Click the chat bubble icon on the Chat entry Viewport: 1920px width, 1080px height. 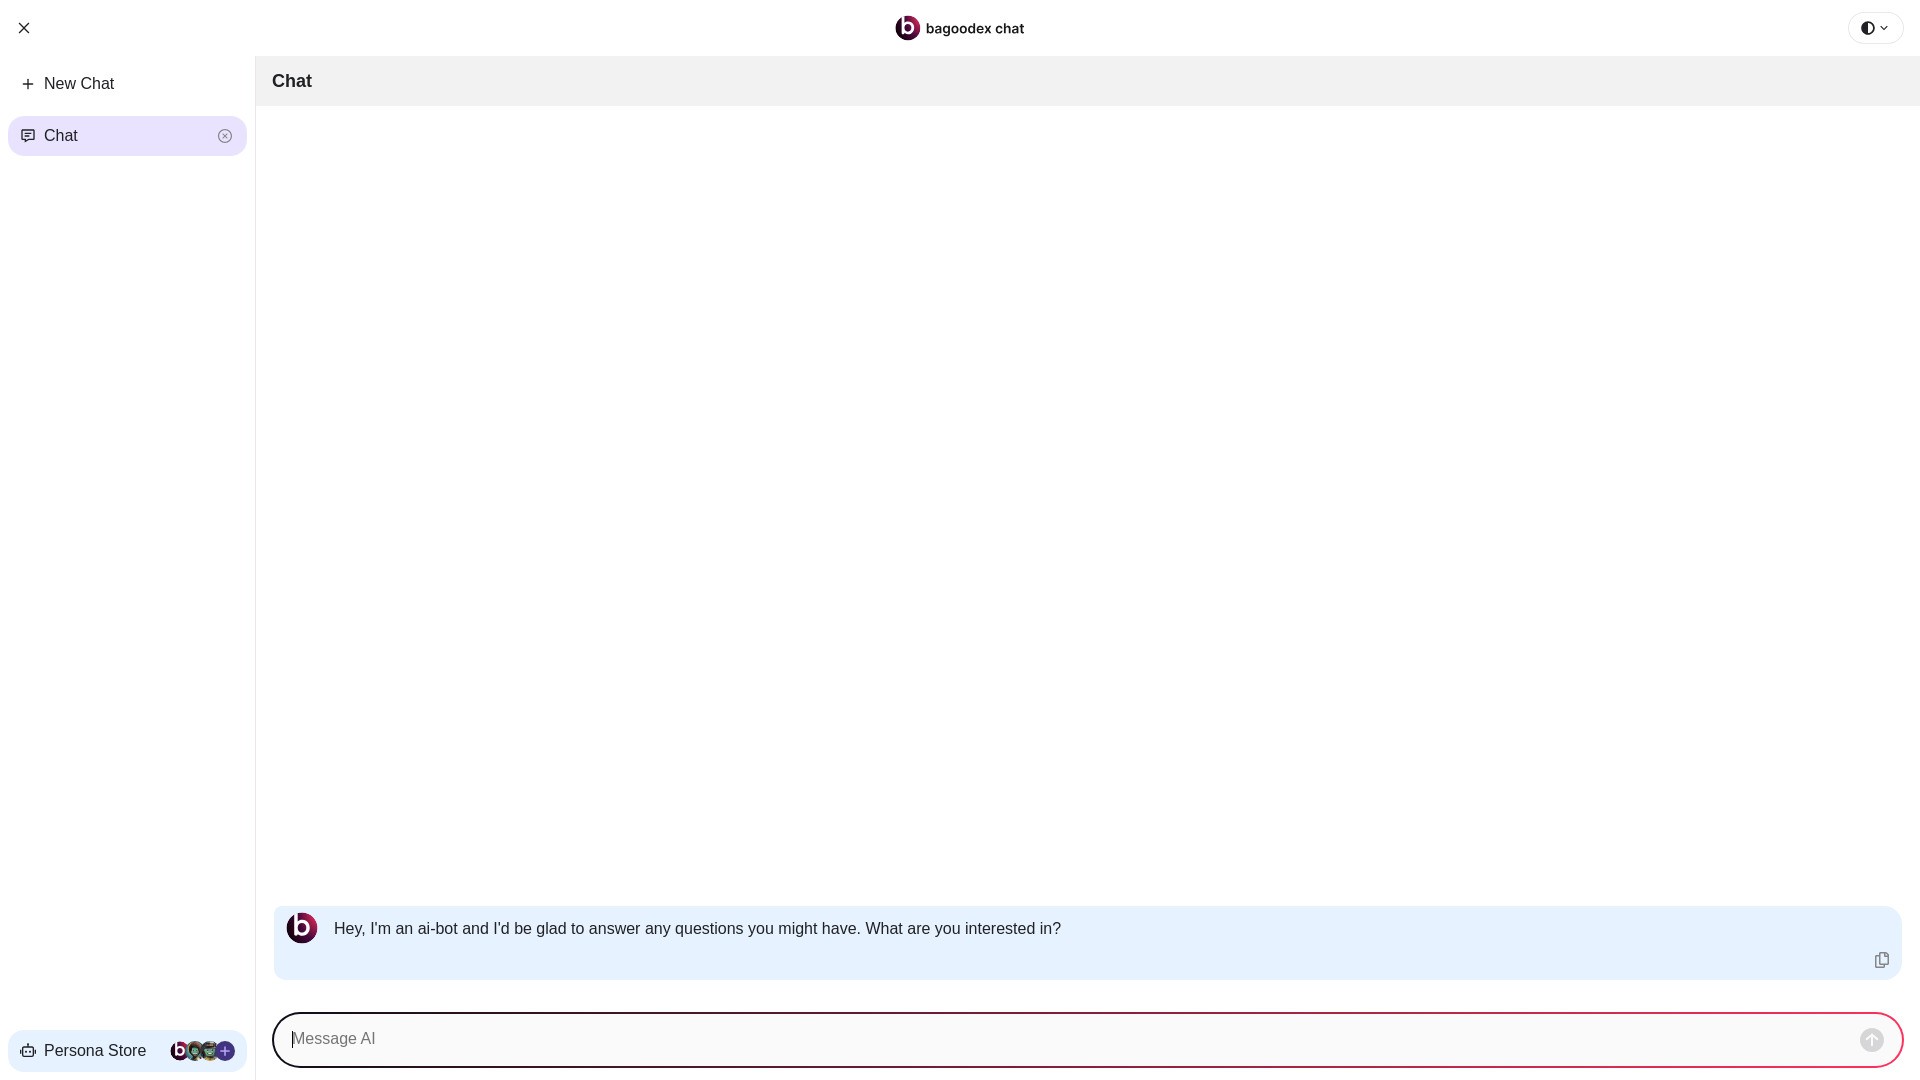pos(28,136)
